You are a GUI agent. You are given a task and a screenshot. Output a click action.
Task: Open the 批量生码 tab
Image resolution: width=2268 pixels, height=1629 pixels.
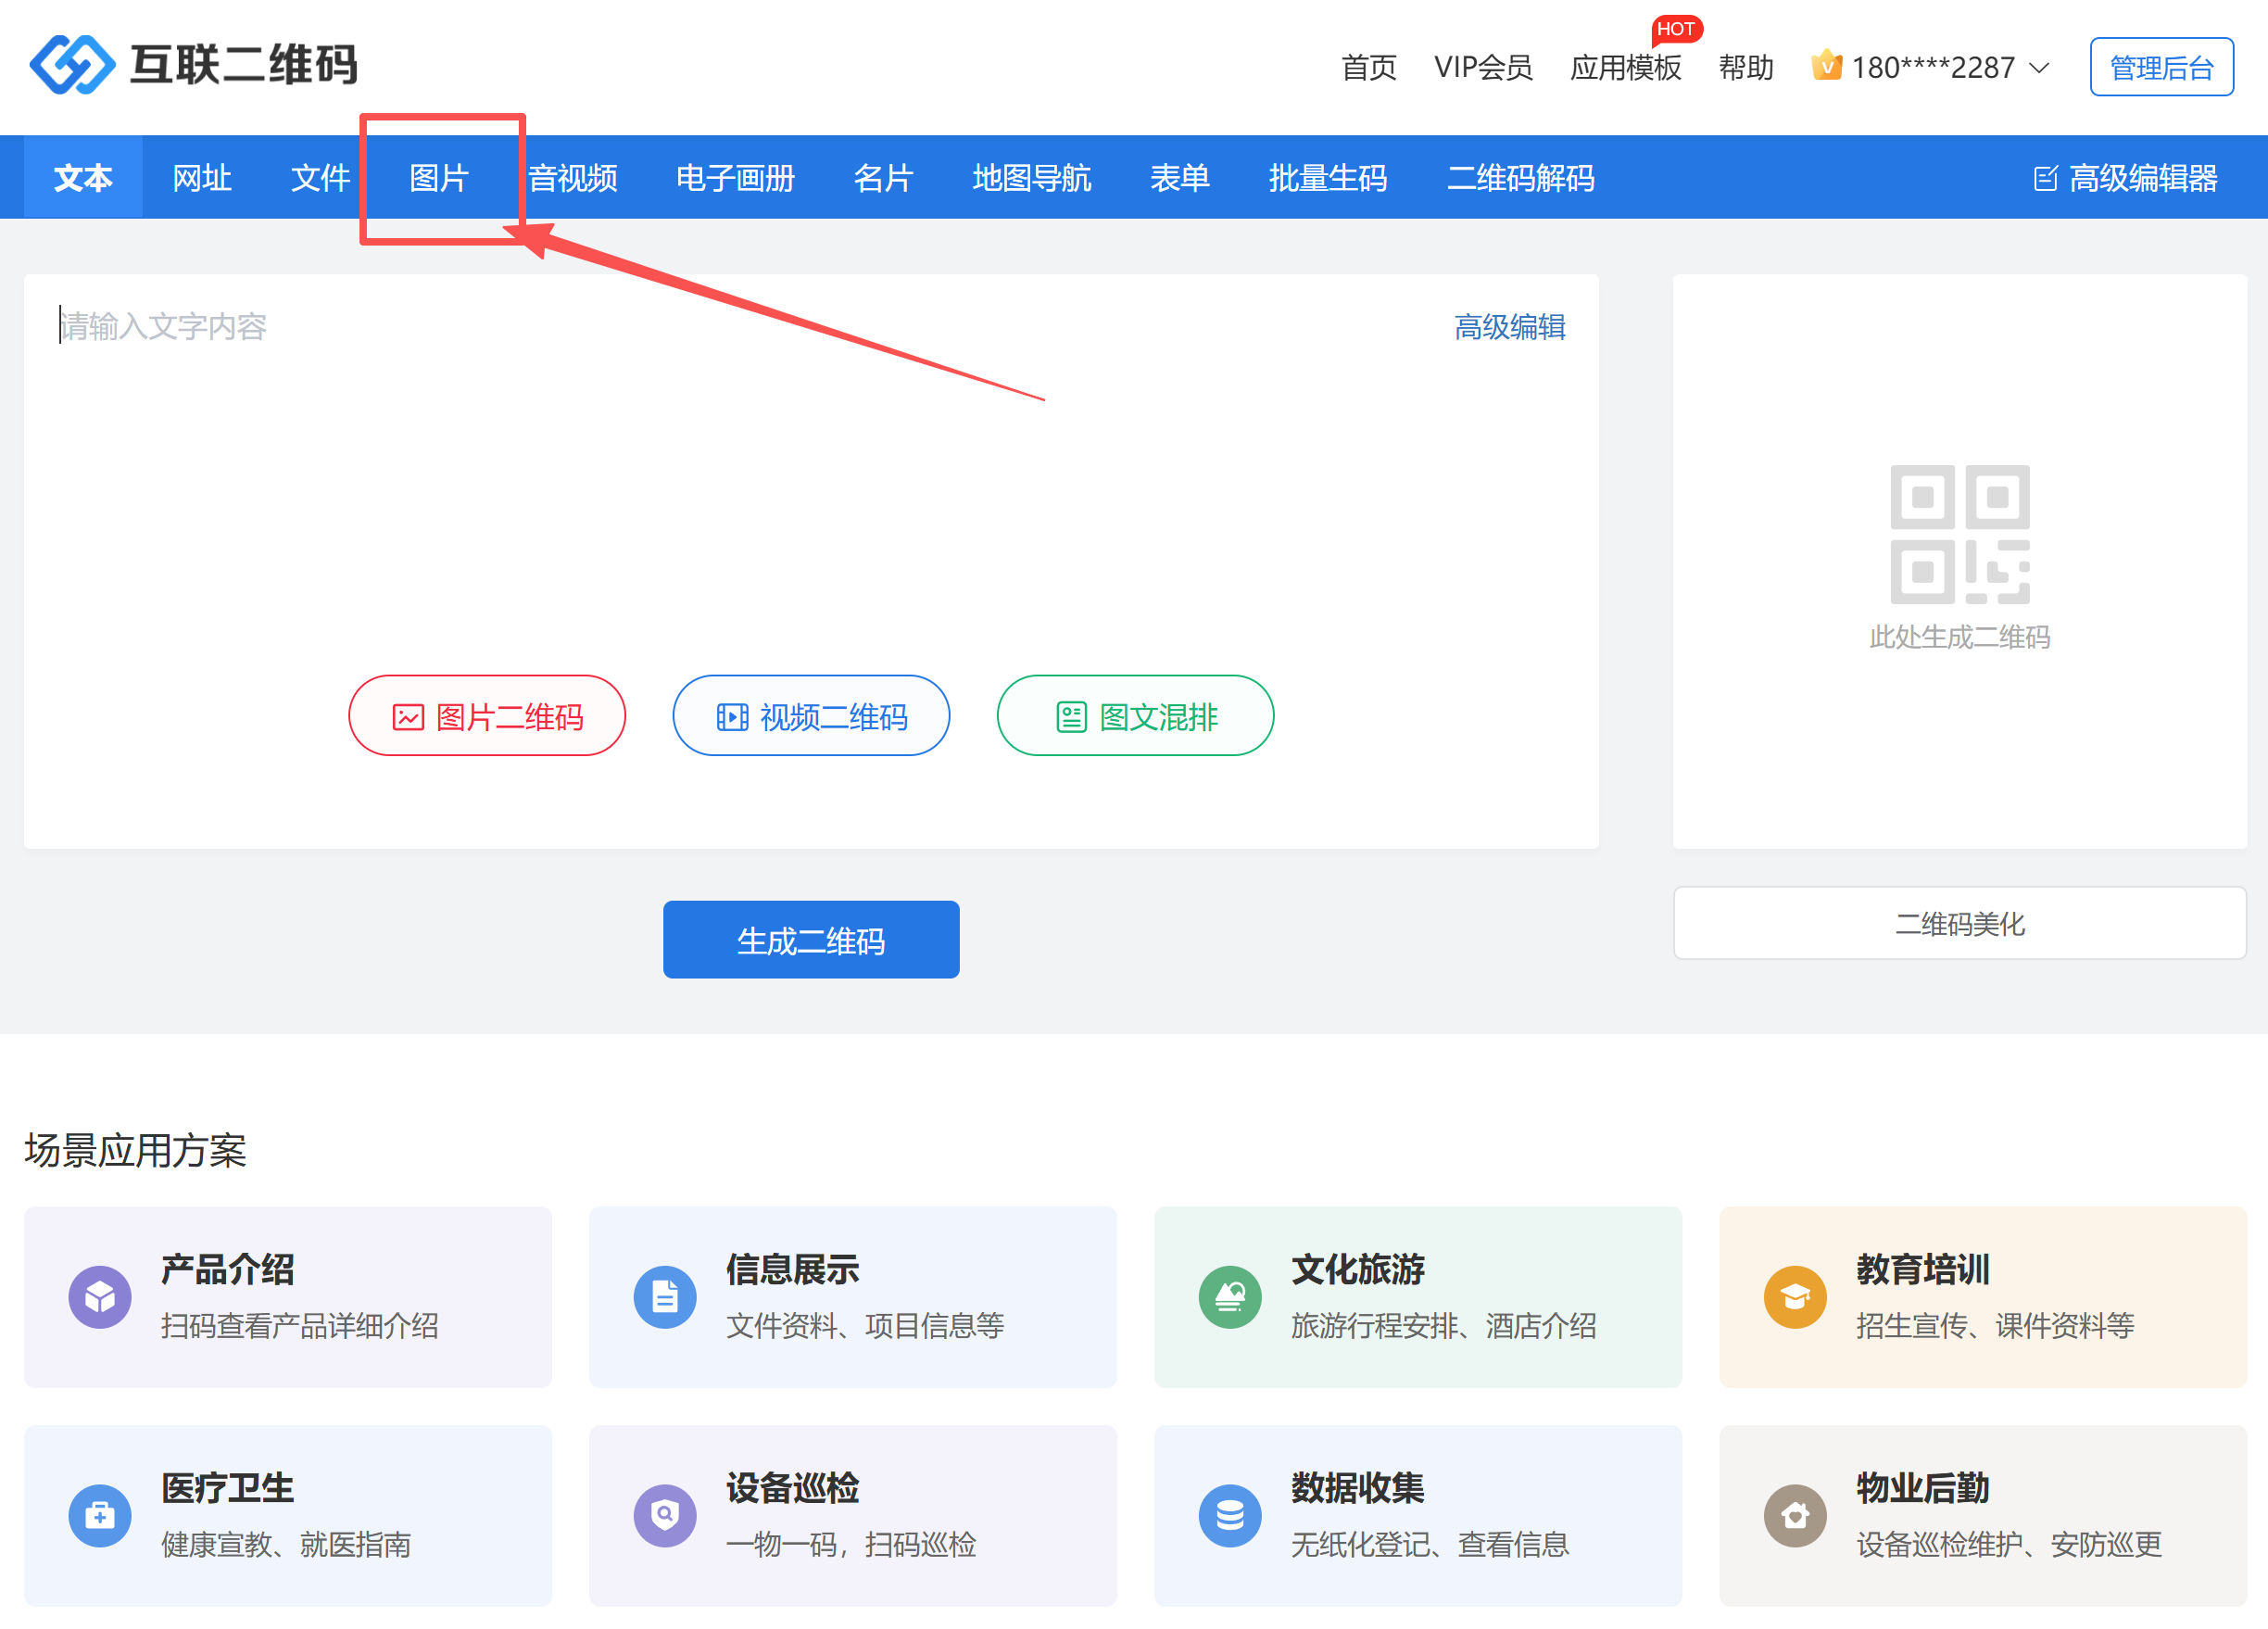1328,178
